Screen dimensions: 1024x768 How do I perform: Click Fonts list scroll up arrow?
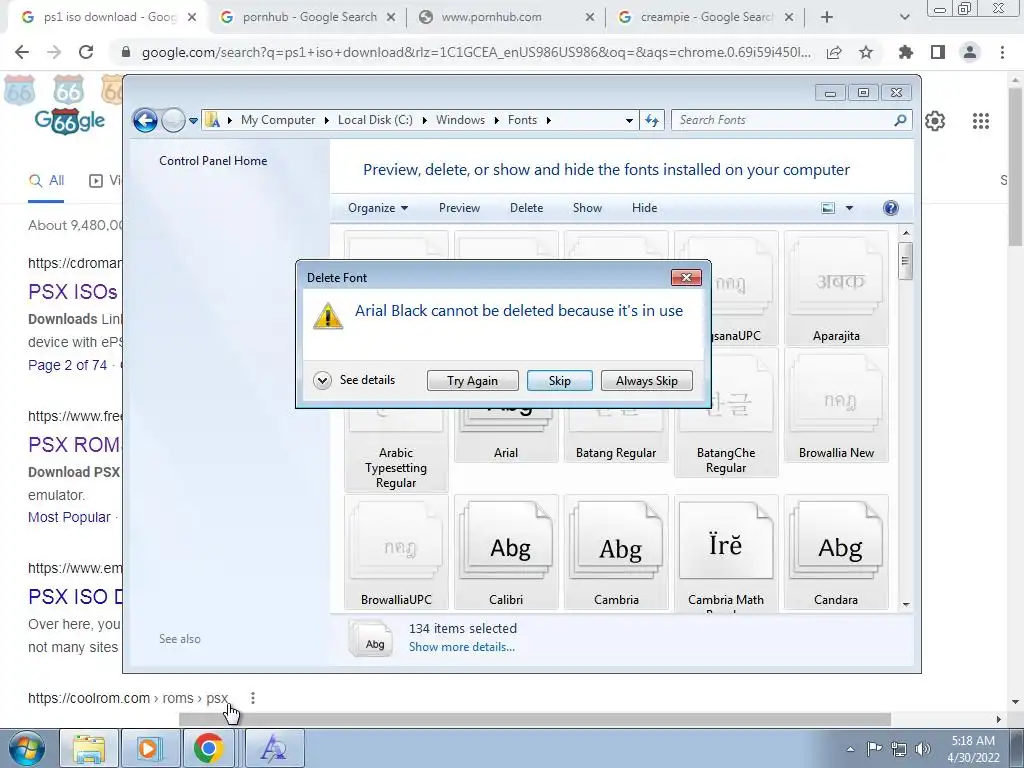coord(905,233)
